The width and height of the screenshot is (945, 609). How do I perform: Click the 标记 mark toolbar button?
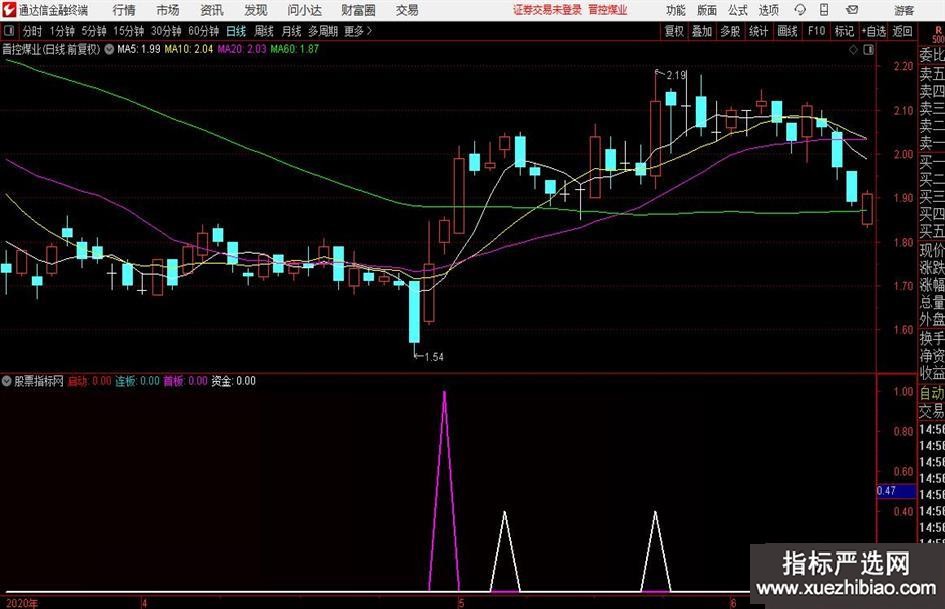(x=844, y=31)
